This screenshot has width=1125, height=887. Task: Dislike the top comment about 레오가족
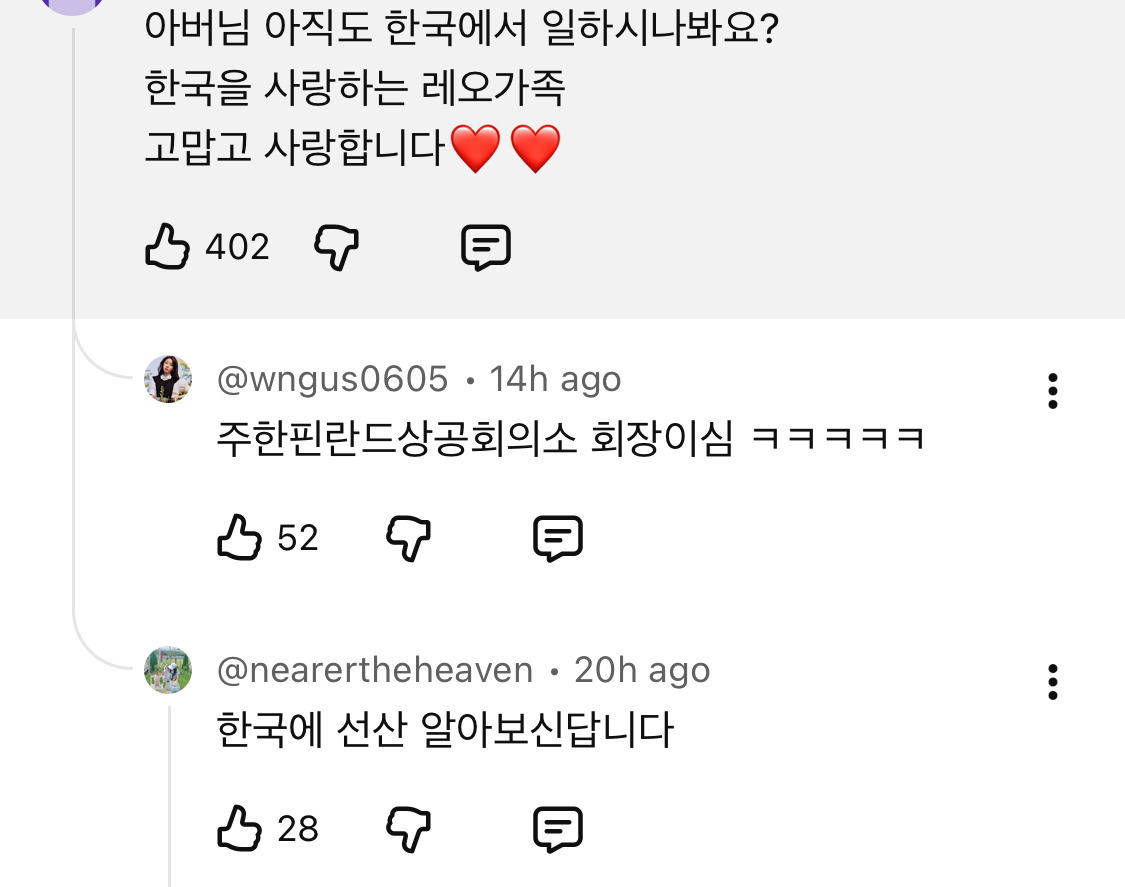point(337,246)
